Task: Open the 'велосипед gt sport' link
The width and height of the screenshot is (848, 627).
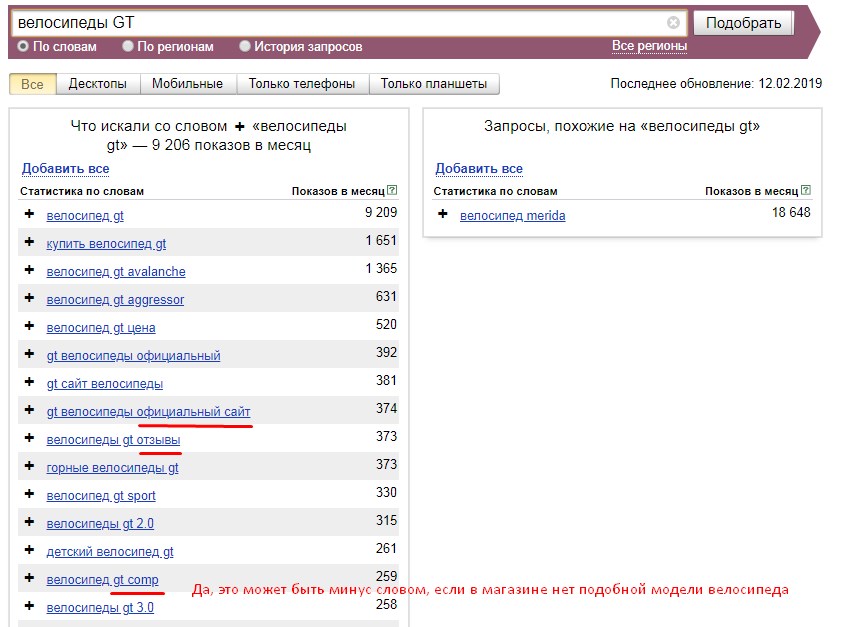Action: 101,496
